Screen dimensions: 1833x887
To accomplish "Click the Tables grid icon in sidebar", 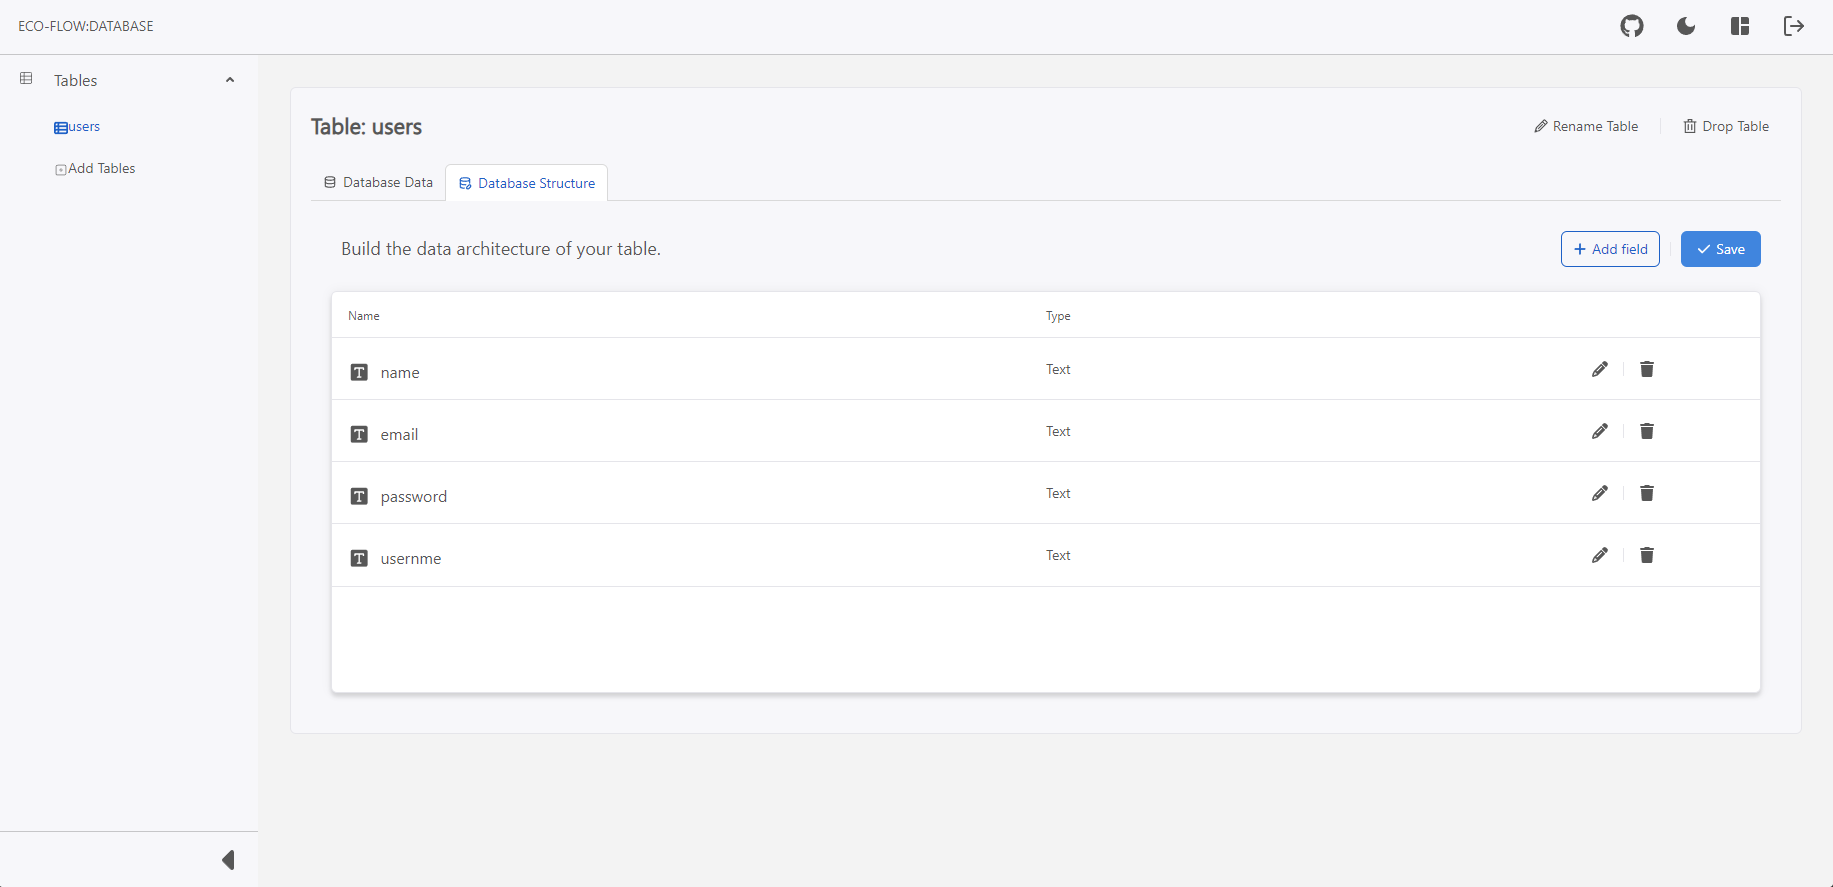I will click(x=26, y=78).
